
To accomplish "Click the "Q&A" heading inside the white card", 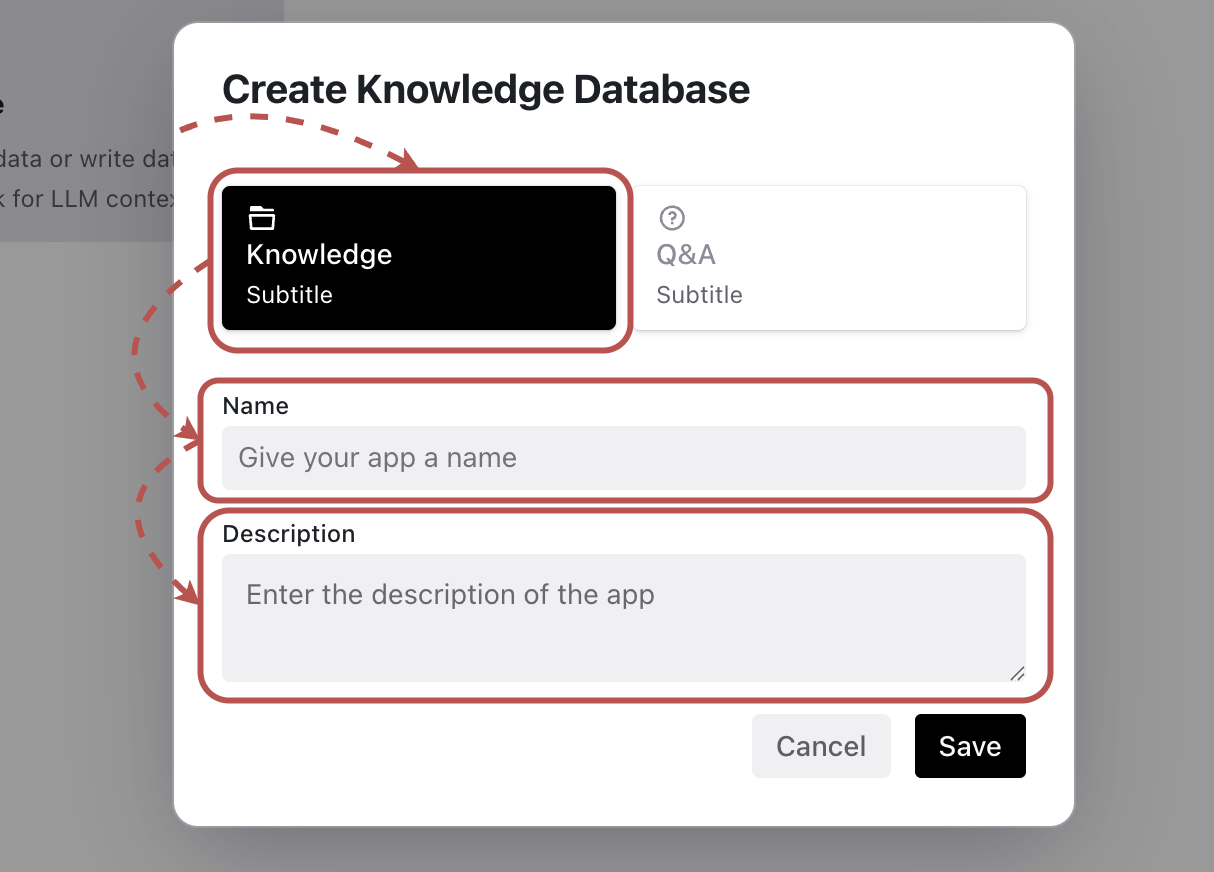I will click(686, 254).
